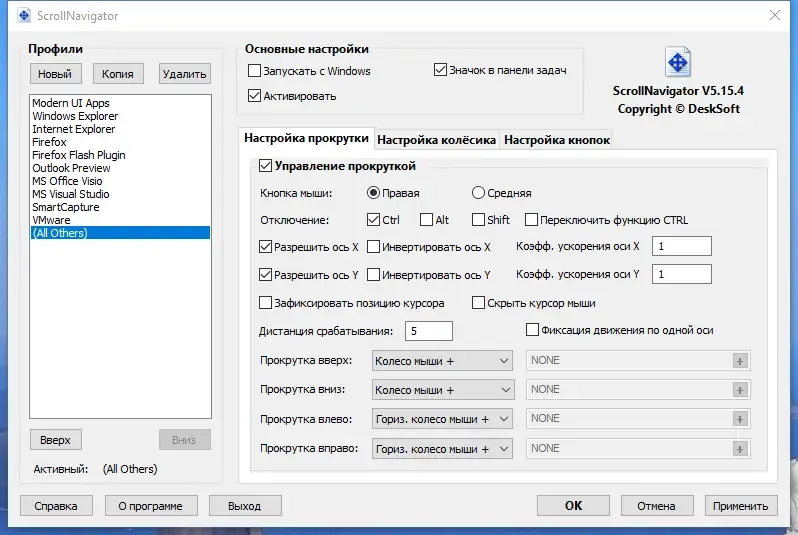Switch to Настройка кнопок tab

pyautogui.click(x=557, y=140)
